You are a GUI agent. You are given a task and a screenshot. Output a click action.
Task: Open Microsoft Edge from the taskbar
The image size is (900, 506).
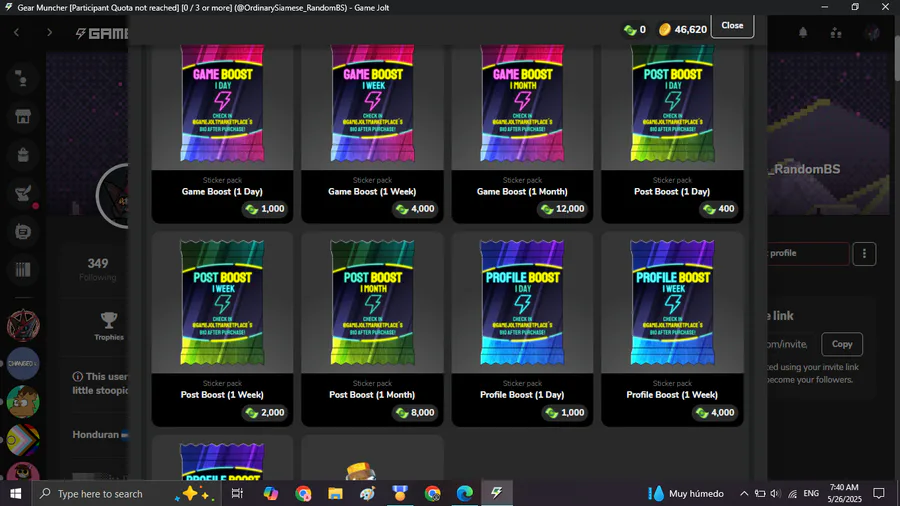[x=464, y=493]
